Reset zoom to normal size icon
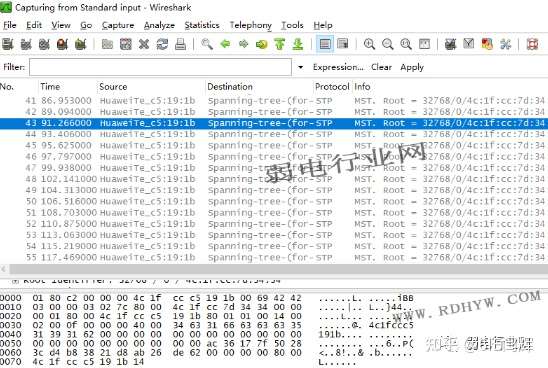548x368 pixels. (406, 44)
